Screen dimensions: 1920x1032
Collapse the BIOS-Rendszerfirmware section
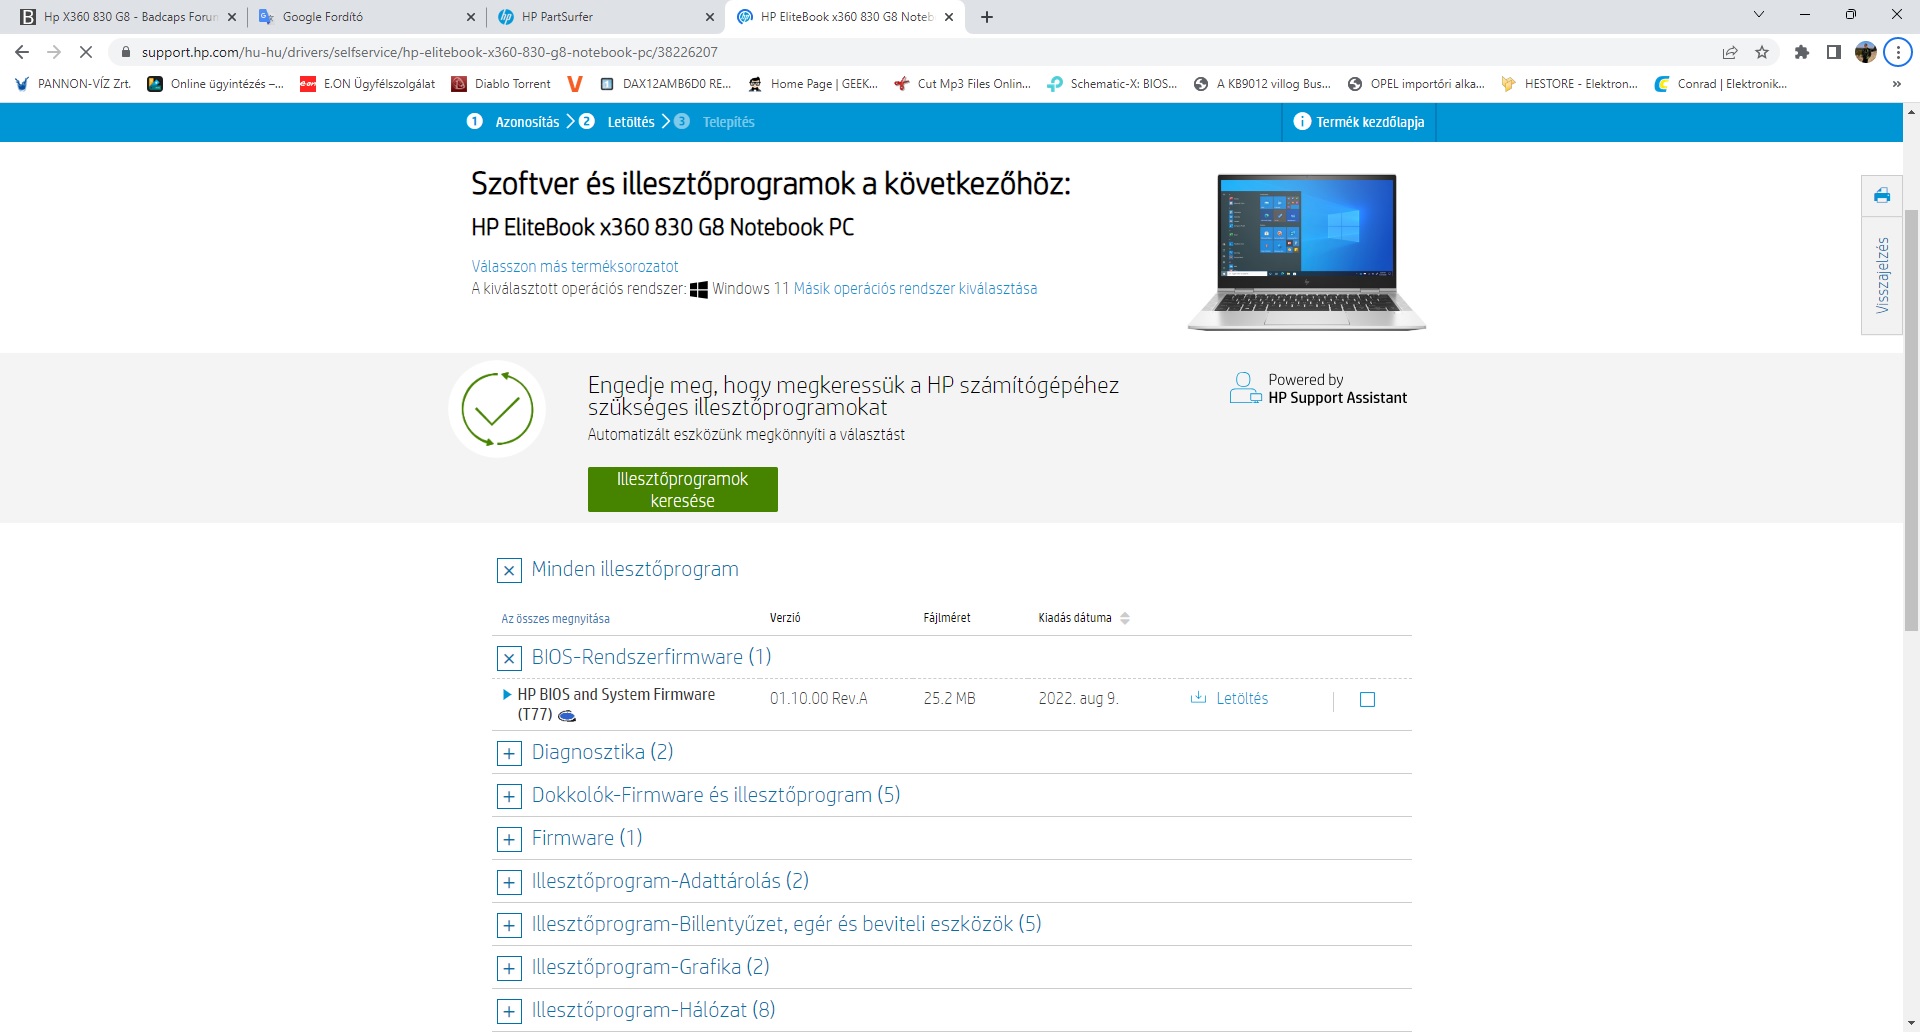(x=509, y=659)
